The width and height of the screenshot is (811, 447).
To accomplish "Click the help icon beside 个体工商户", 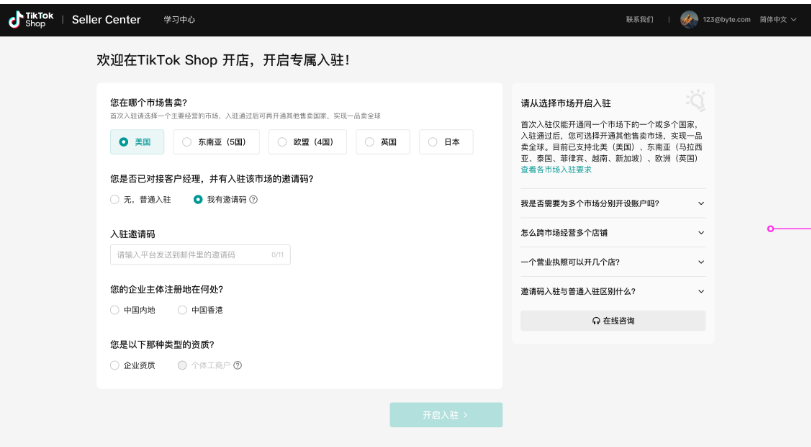I will pyautogui.click(x=237, y=365).
